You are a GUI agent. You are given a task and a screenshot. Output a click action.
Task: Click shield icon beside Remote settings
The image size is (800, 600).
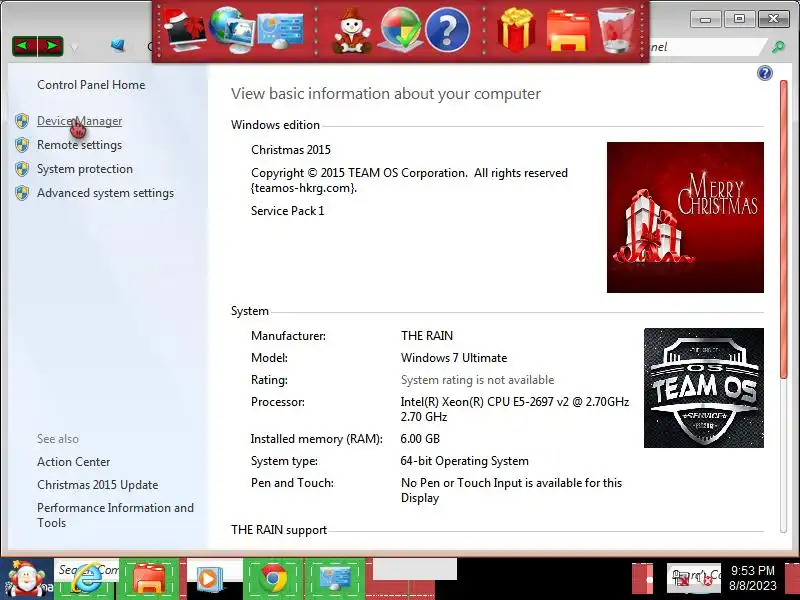click(x=22, y=145)
